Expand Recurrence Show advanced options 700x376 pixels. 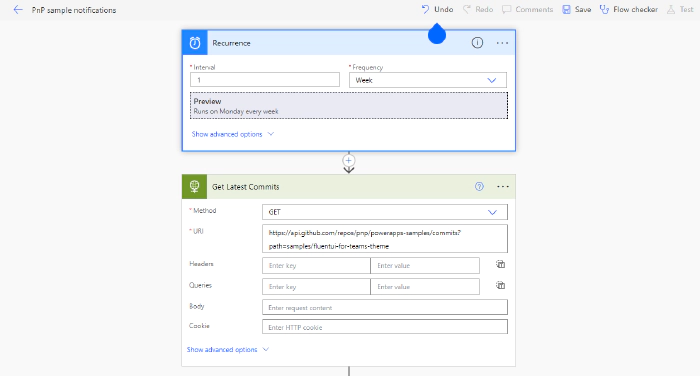pyautogui.click(x=233, y=134)
